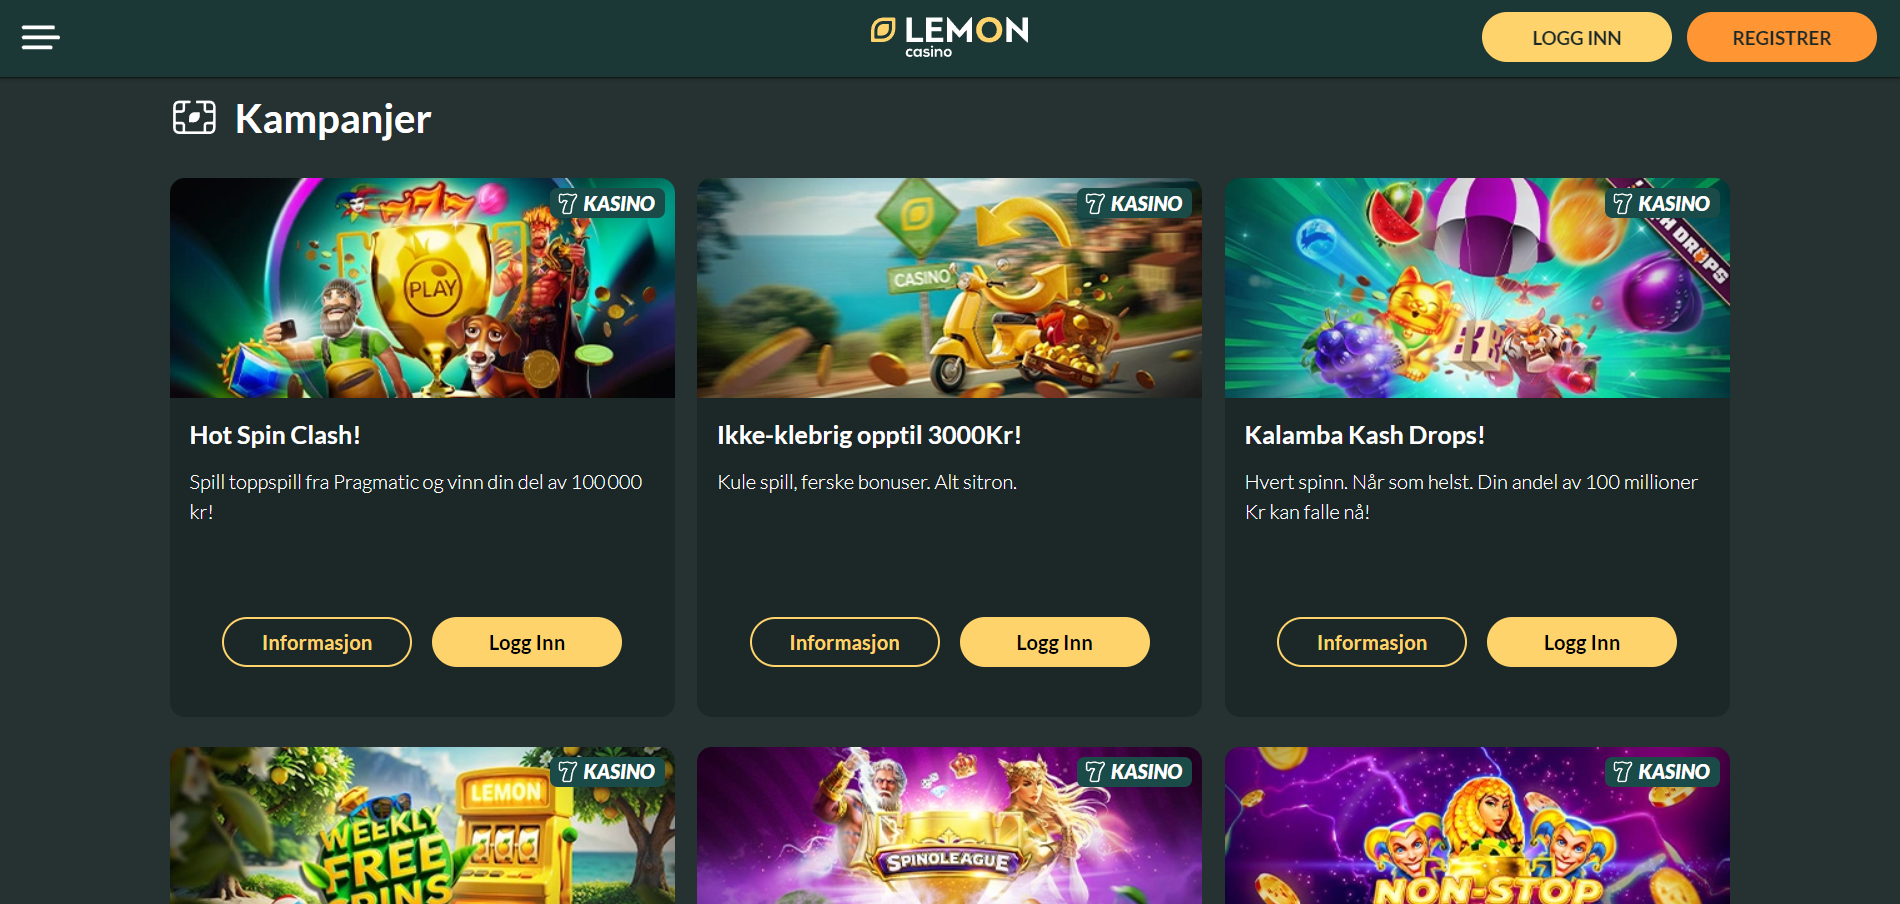Open the yellow scooter campaign banner
Screen dimensions: 1900x904
pos(949,288)
